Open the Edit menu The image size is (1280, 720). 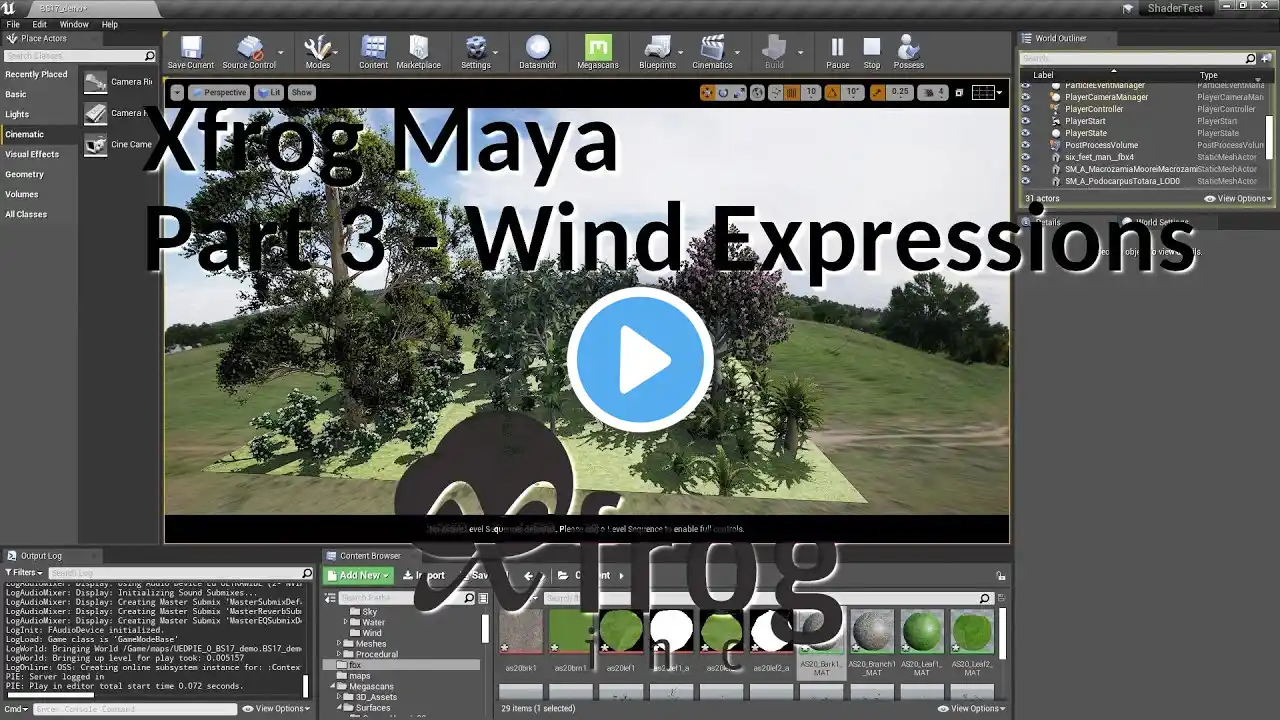pos(40,24)
